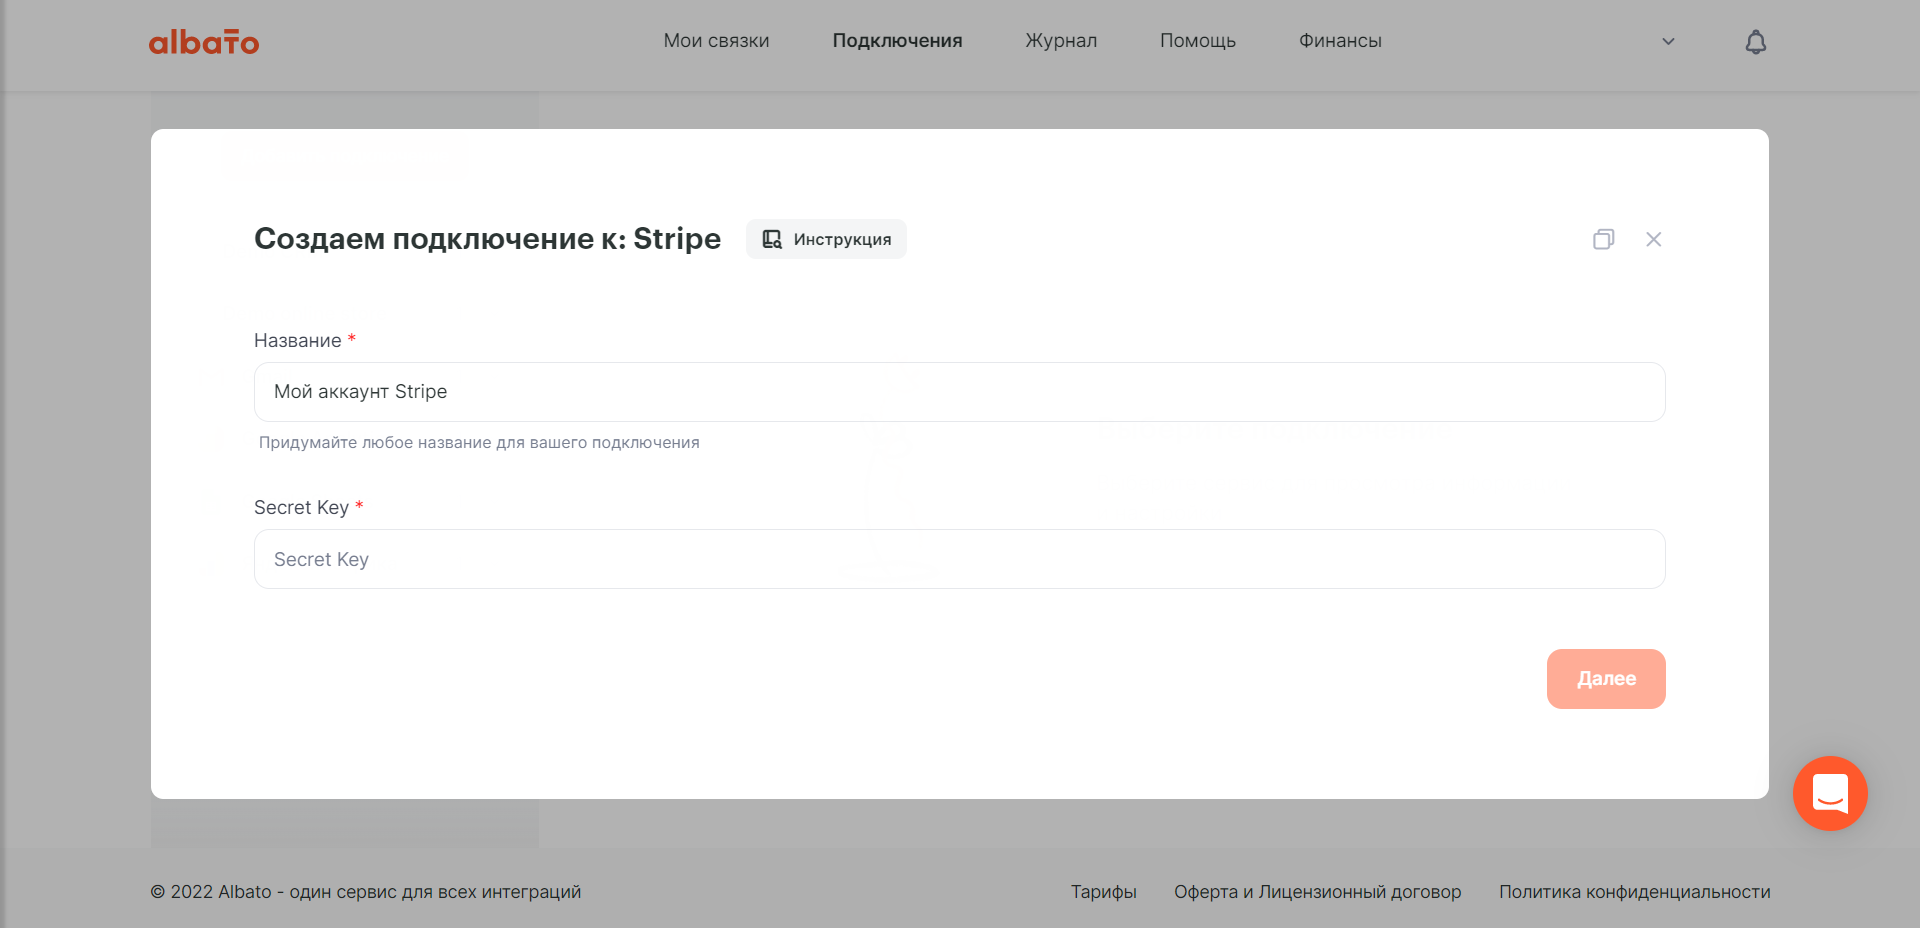
Task: Close the Stripe connection dialog
Action: (x=1654, y=239)
